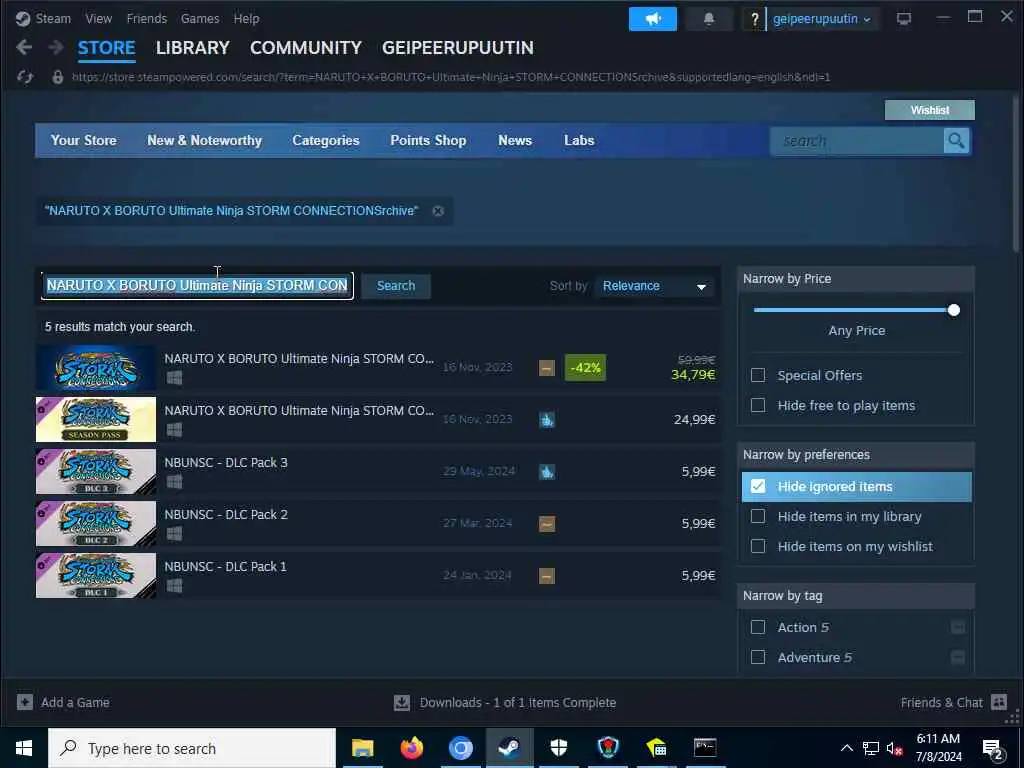Click the NARUTO X BORUTO search term field

coord(197,286)
